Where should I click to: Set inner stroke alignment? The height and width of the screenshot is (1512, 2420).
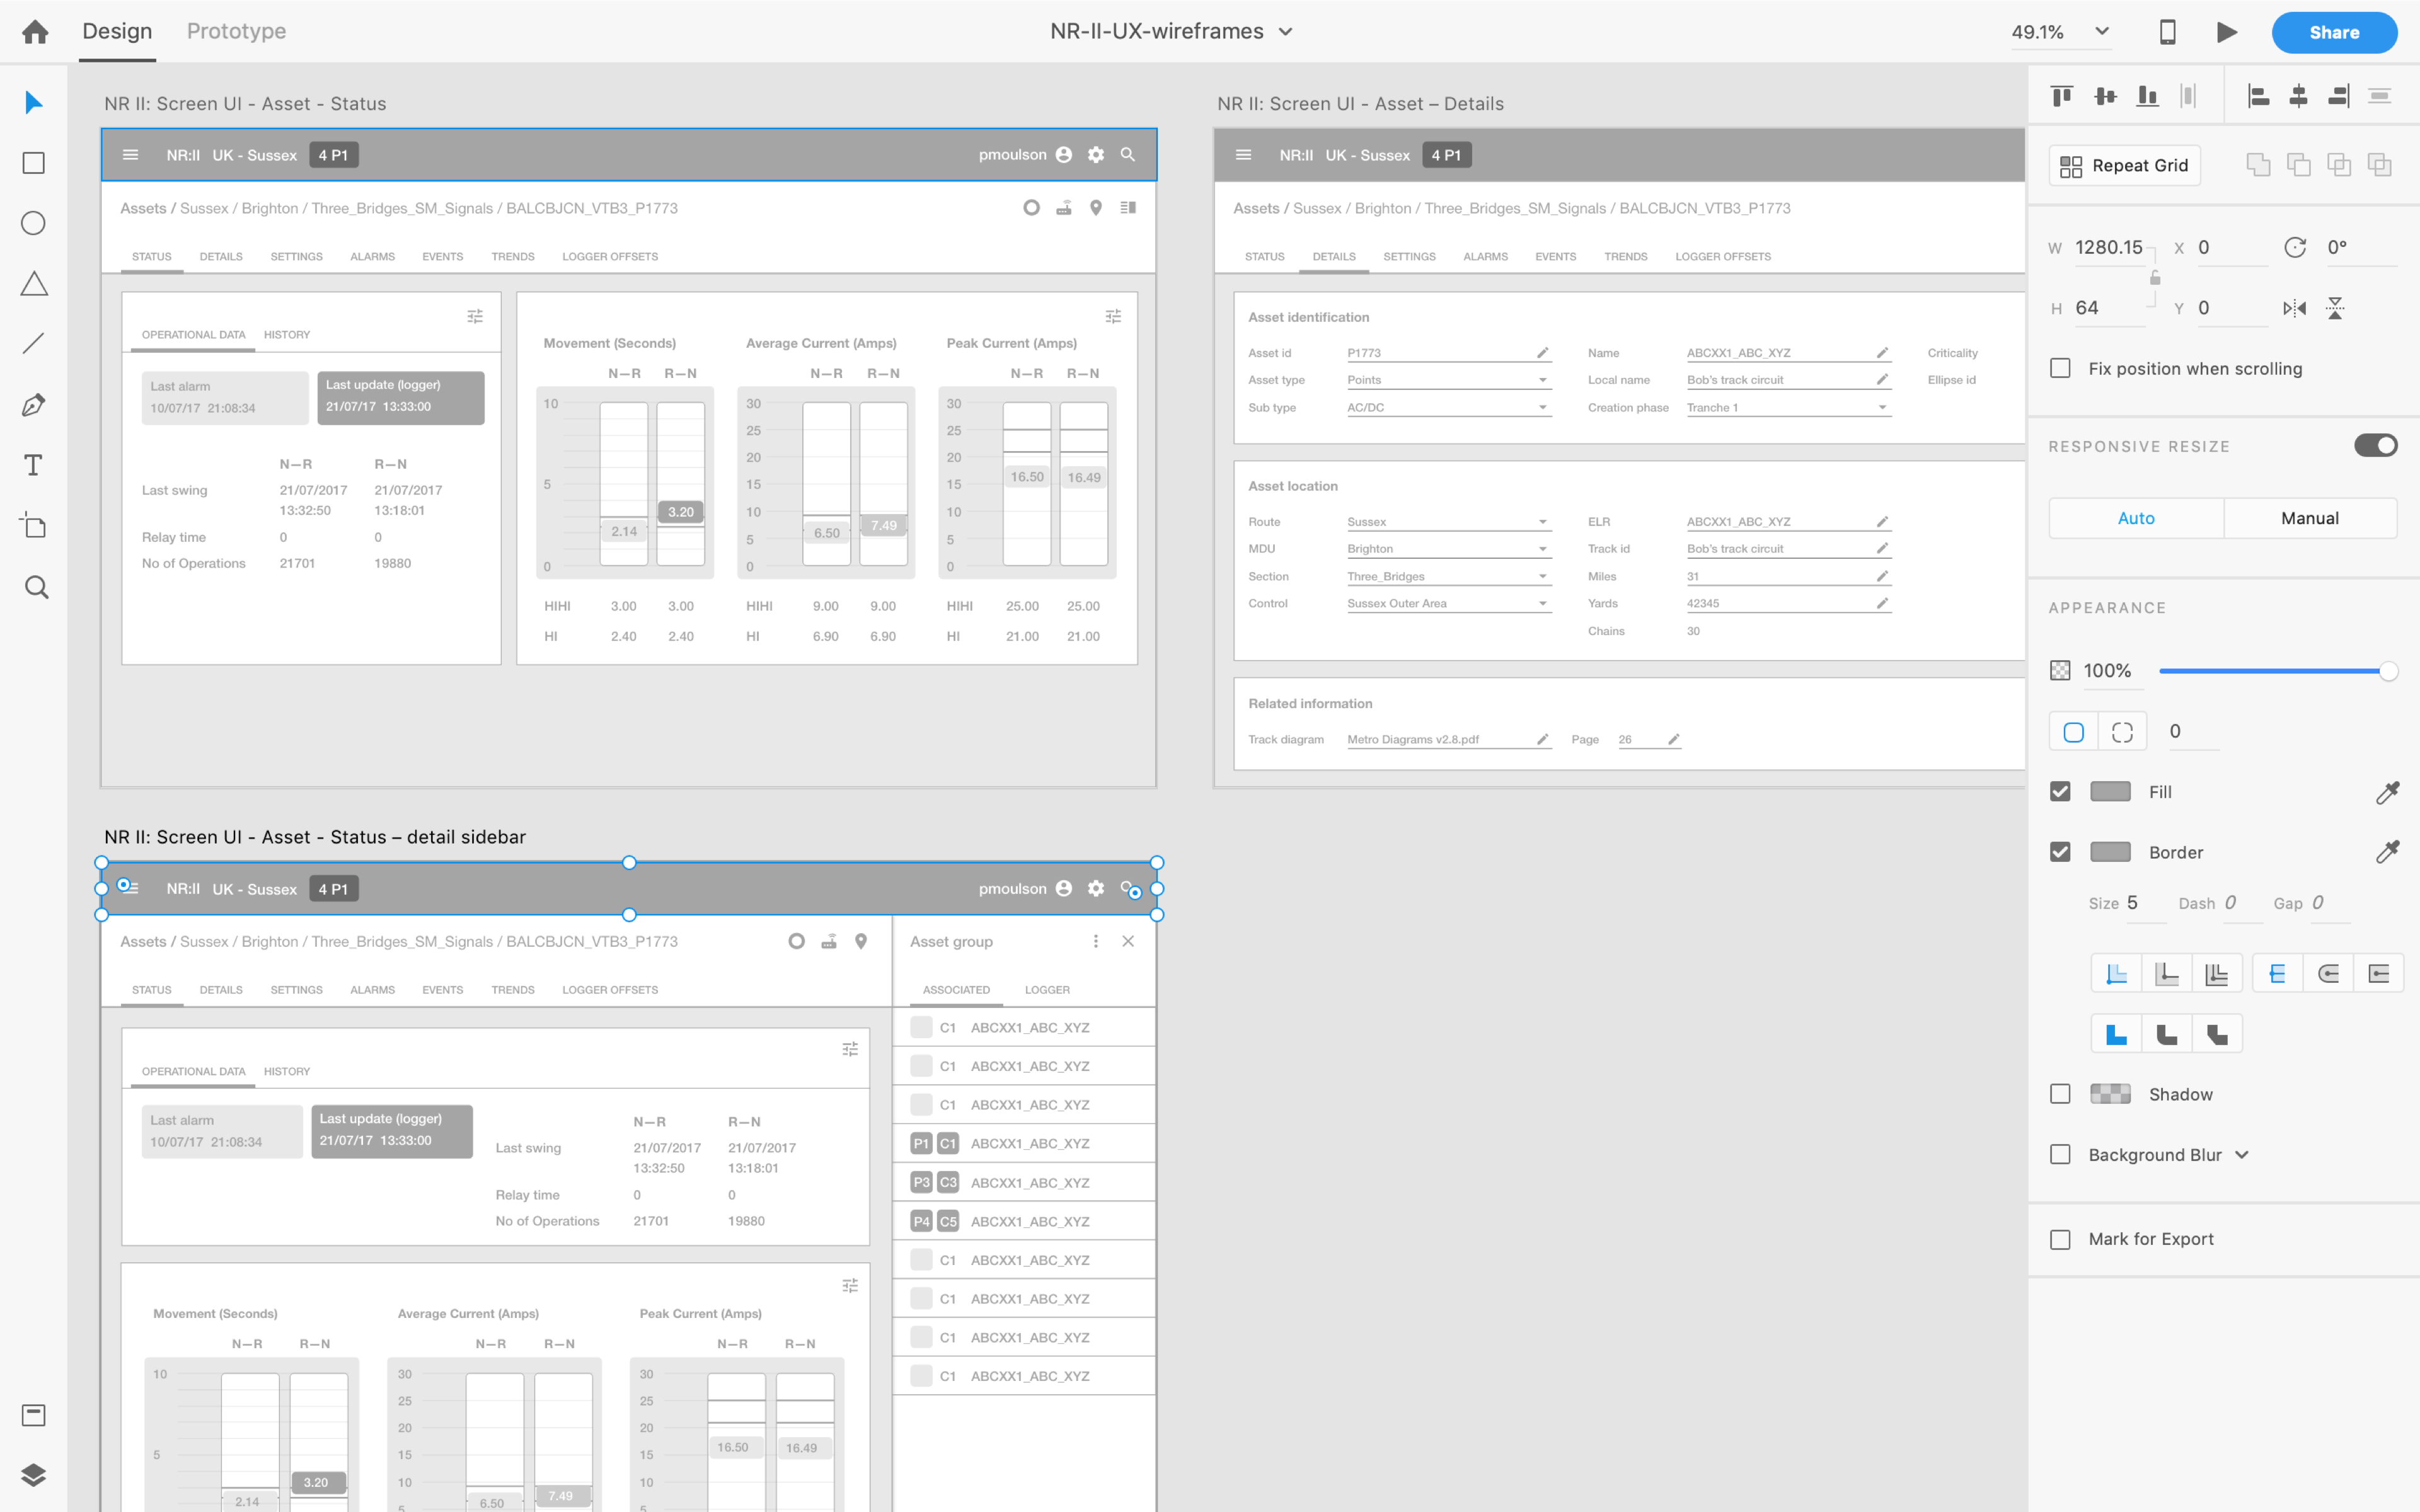2116,973
